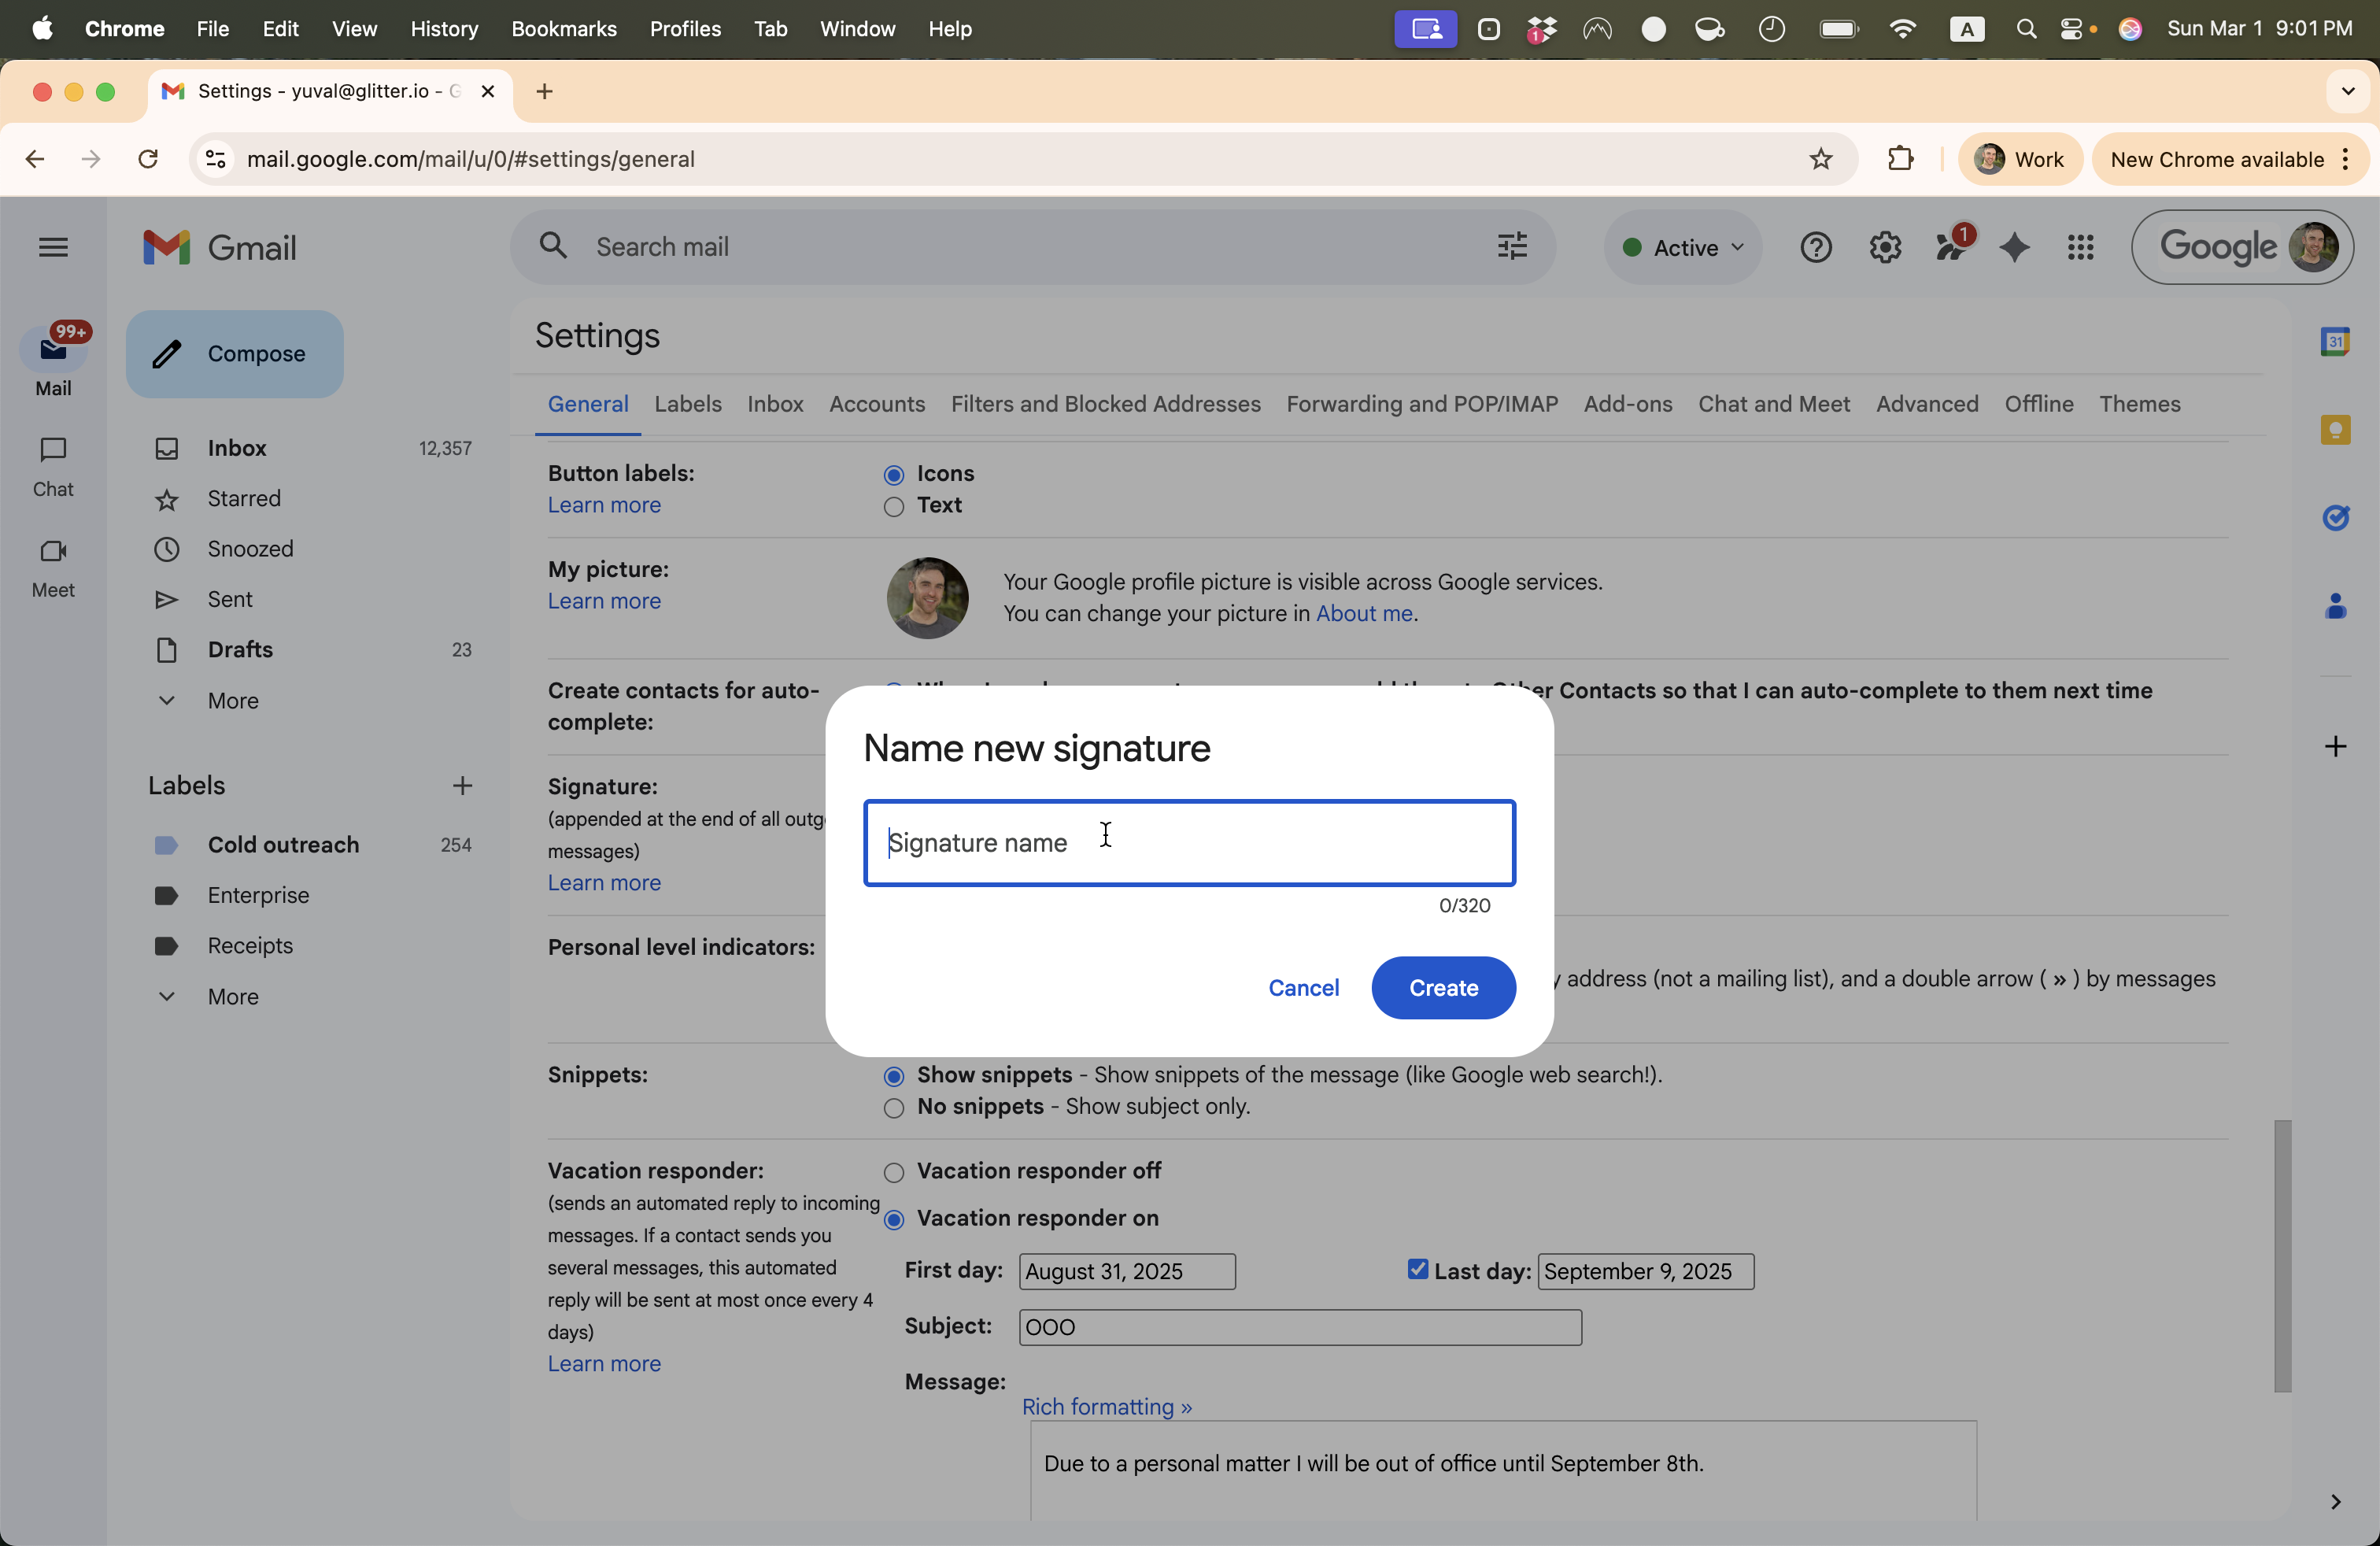The height and width of the screenshot is (1546, 2380).
Task: Open the Google apps grid
Action: coord(2080,247)
